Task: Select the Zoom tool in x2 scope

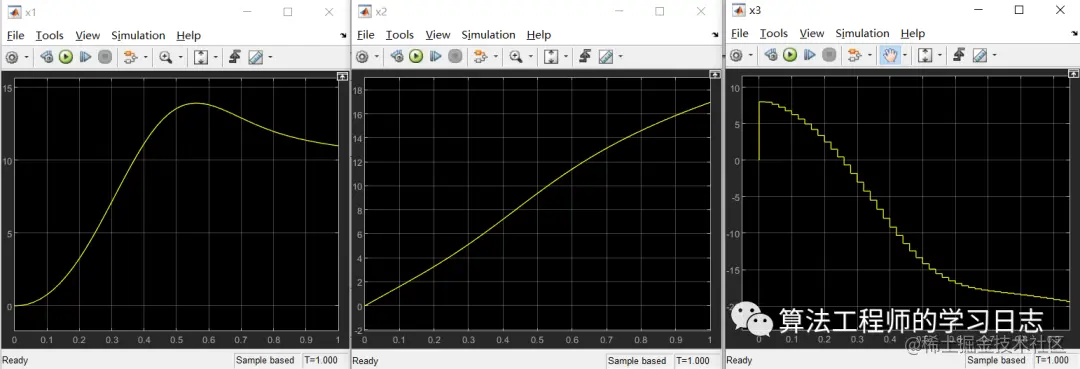Action: pos(515,57)
